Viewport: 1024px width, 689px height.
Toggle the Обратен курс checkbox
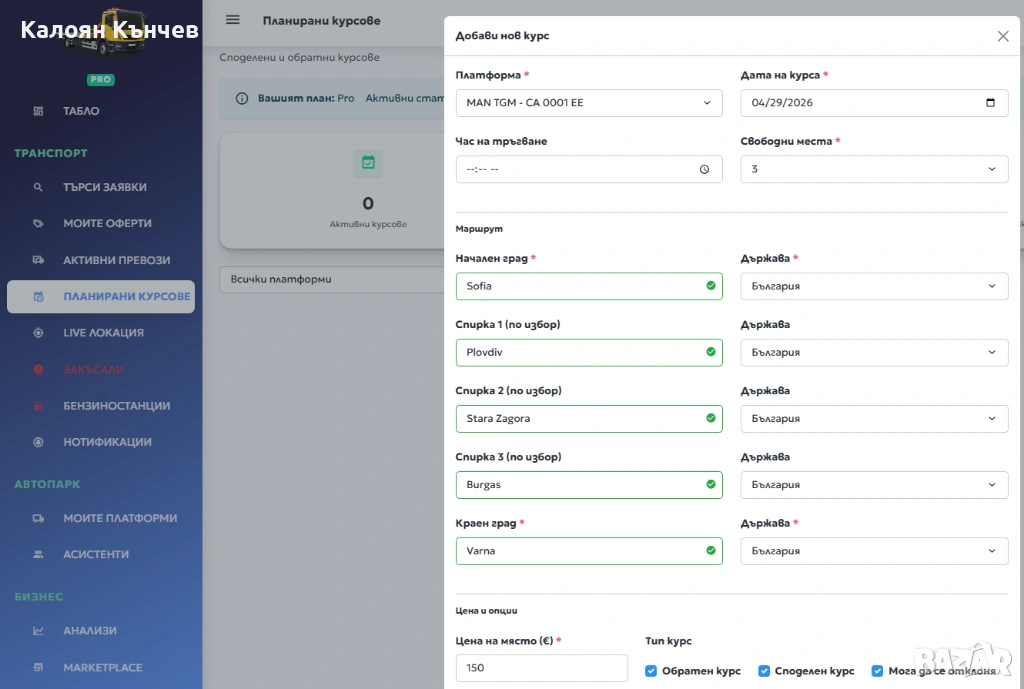point(652,671)
